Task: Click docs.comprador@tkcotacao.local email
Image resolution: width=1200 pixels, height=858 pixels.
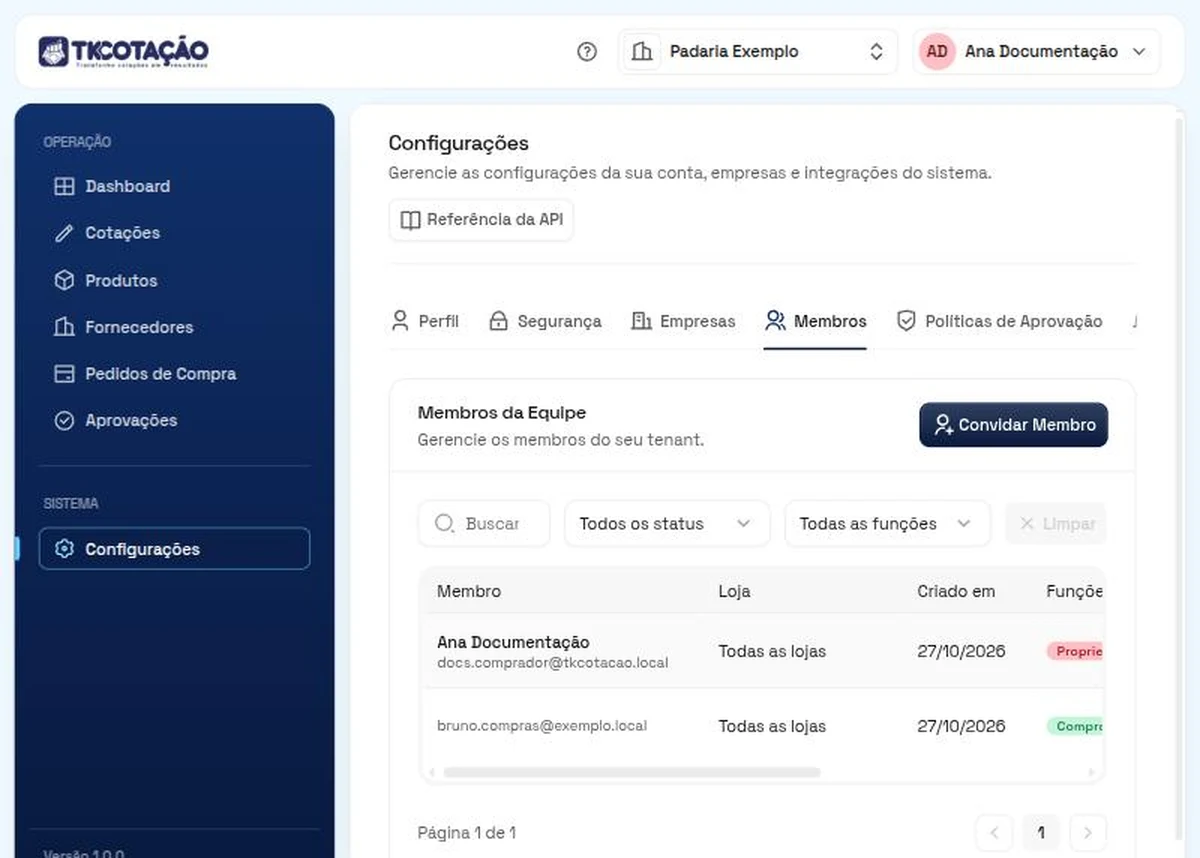Action: click(x=553, y=663)
